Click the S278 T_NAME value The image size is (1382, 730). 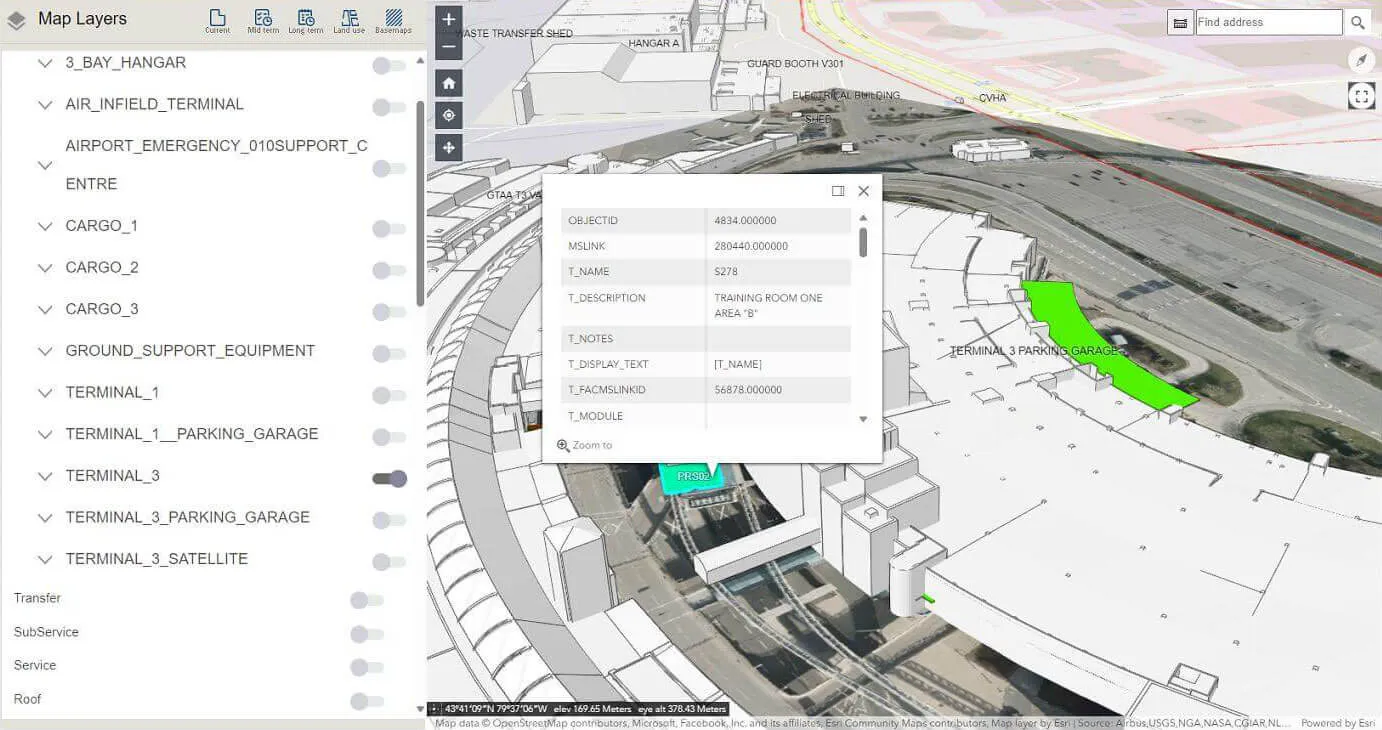click(725, 272)
